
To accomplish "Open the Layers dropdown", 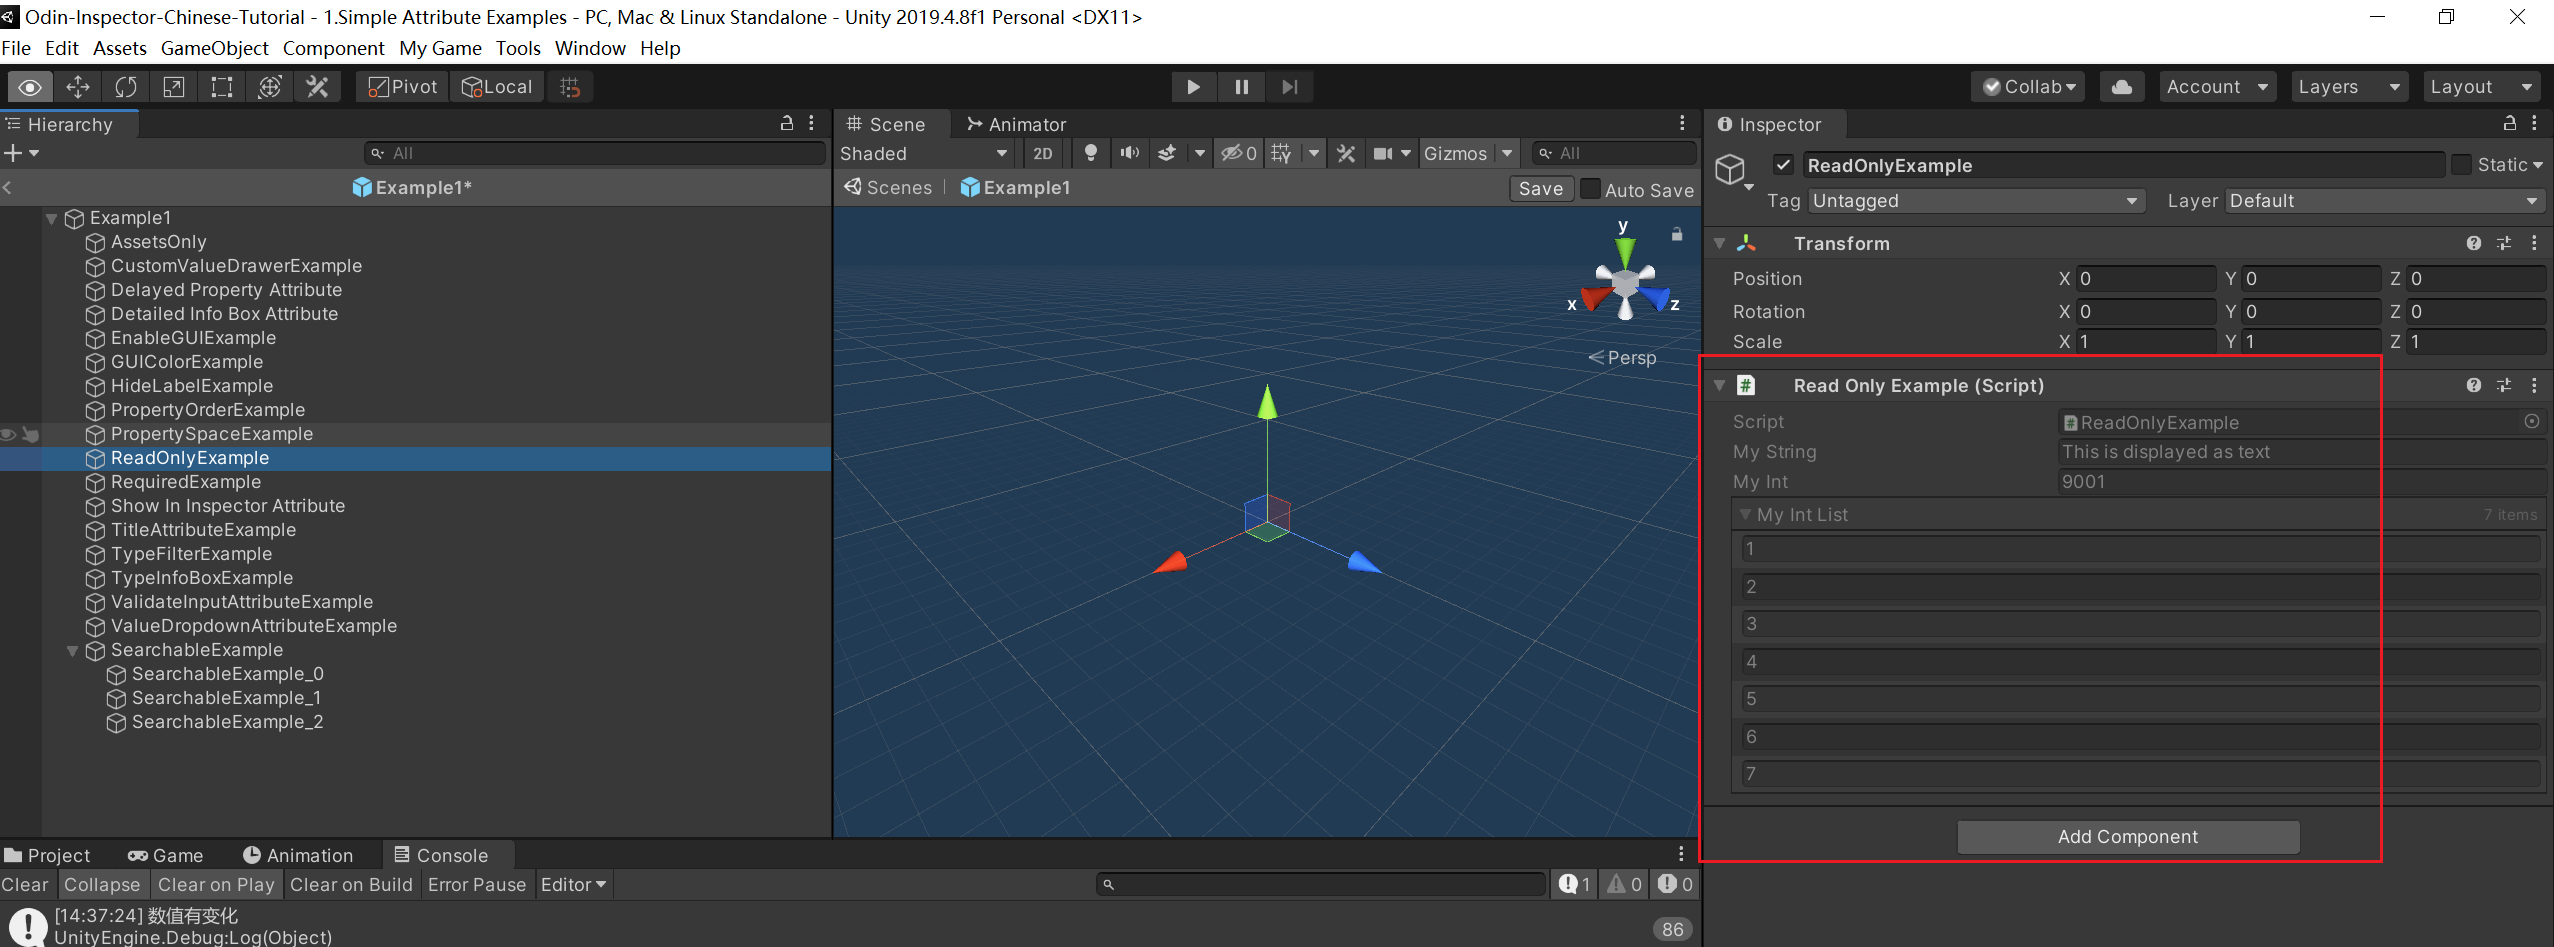I will pos(2349,87).
